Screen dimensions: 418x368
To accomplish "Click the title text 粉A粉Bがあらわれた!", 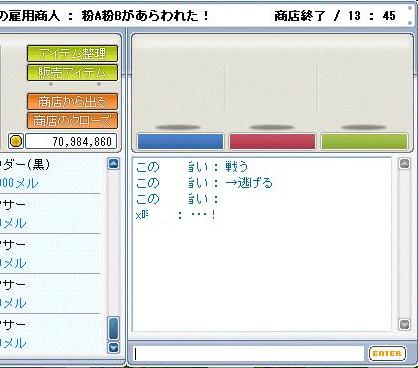I will tap(145, 16).
